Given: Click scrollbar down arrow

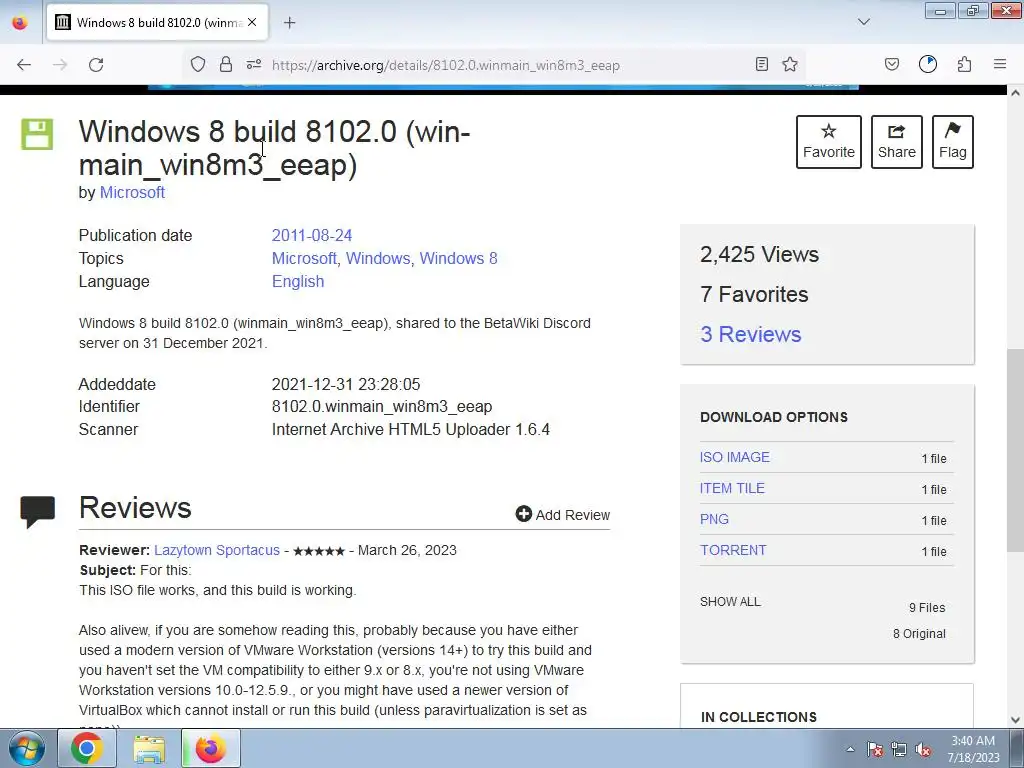Looking at the screenshot, I should pyautogui.click(x=1015, y=720).
